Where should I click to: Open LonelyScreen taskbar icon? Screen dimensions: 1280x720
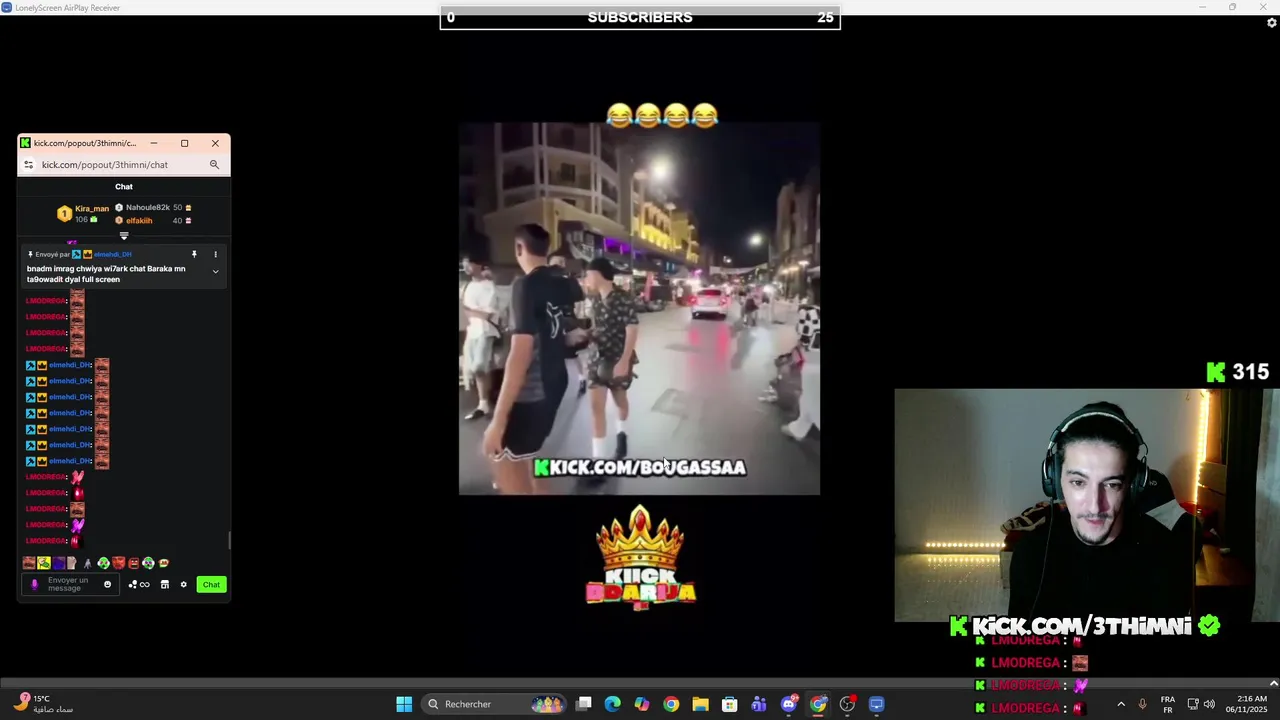pos(877,704)
